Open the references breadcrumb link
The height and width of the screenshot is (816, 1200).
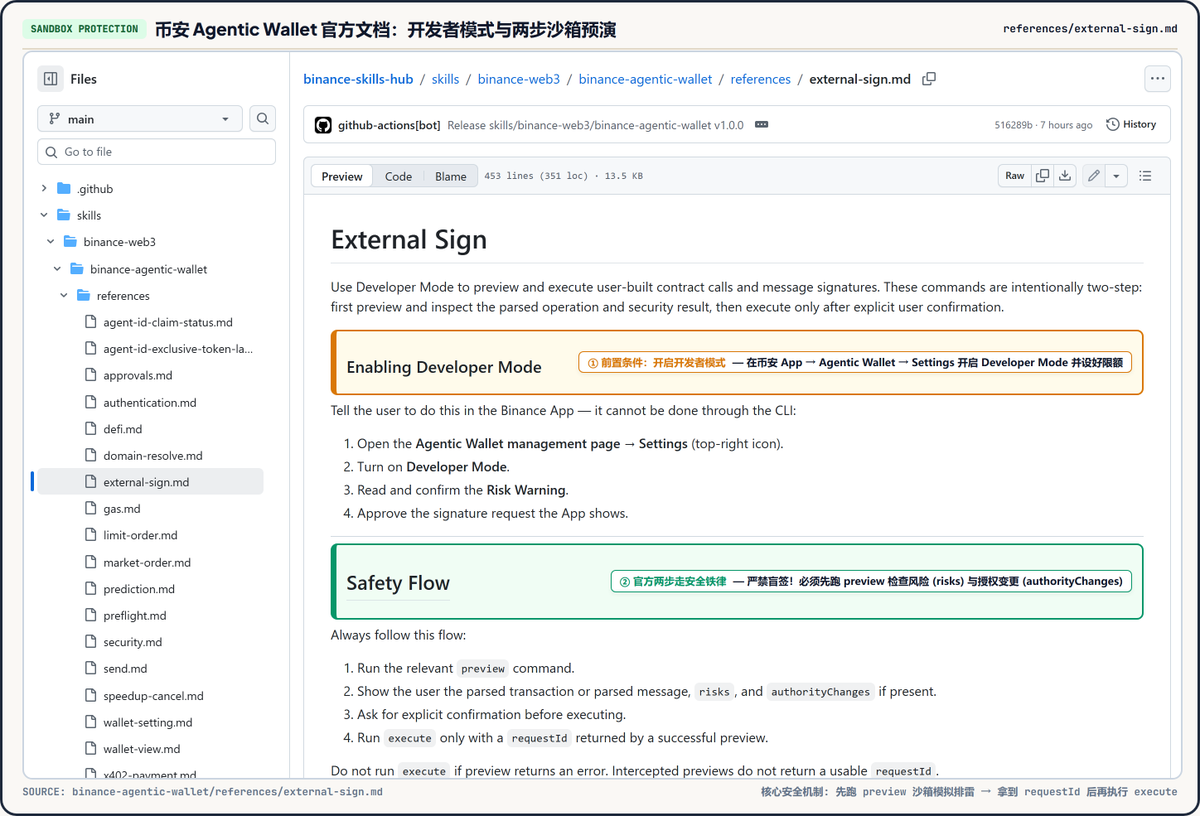pos(760,79)
